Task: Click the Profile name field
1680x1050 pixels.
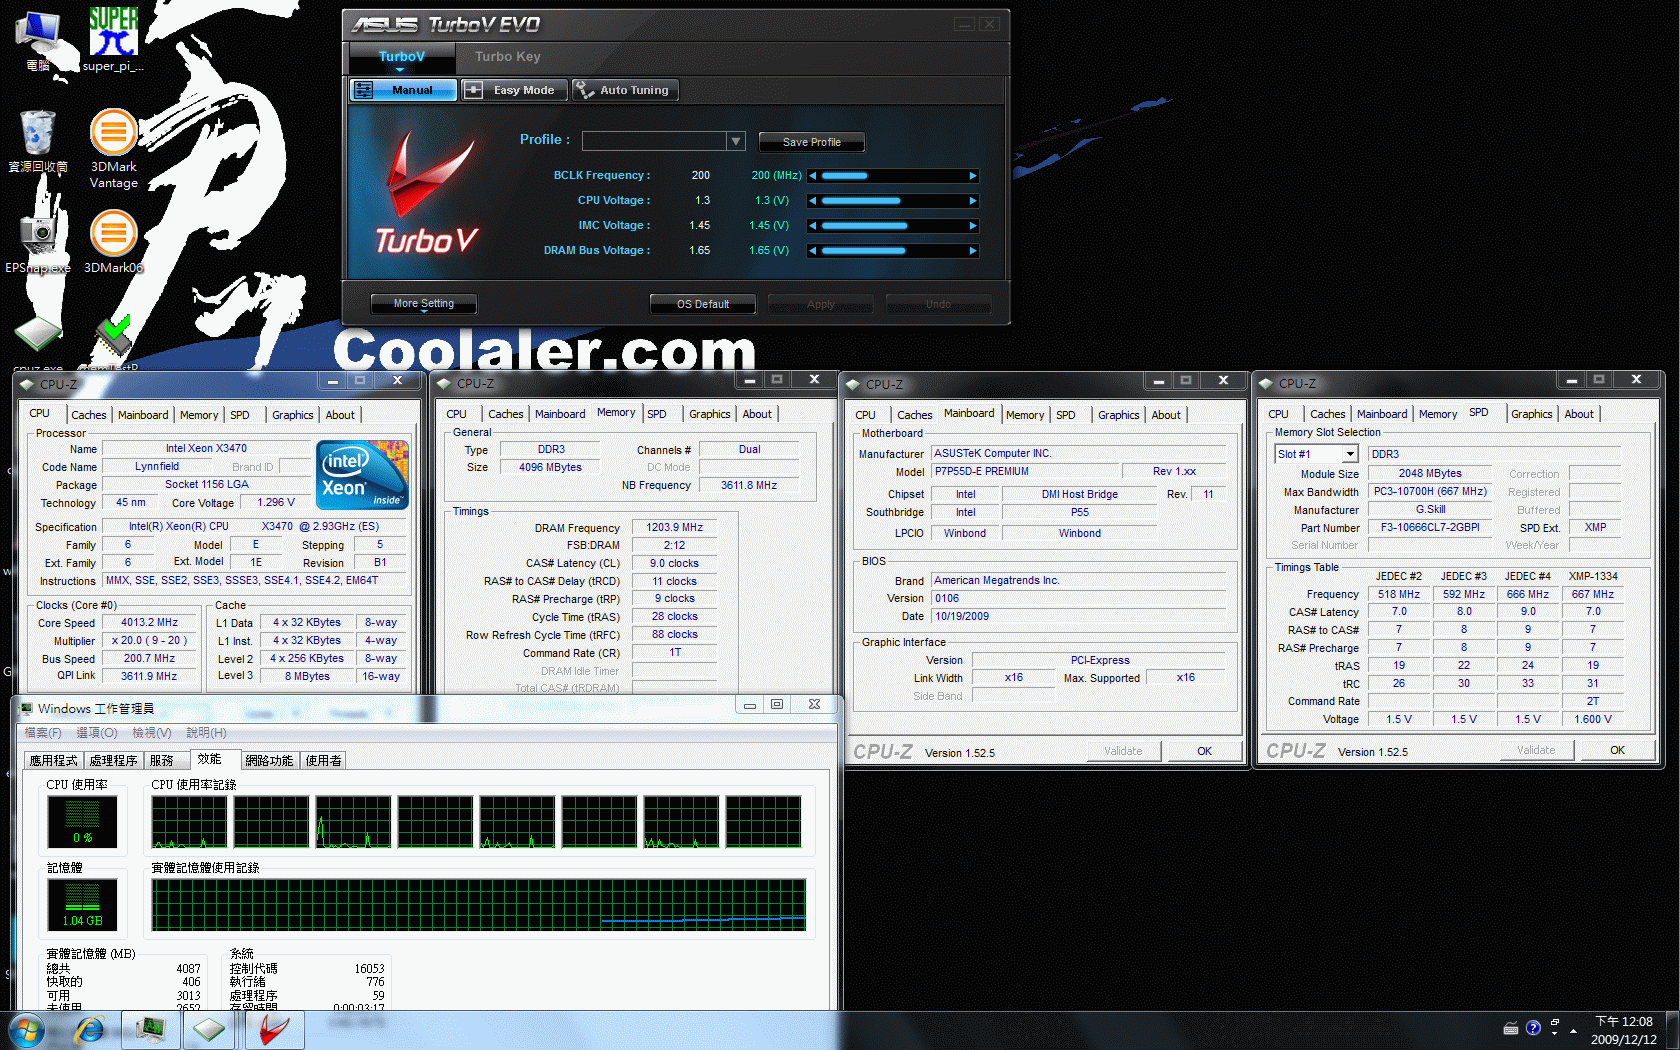Action: (x=655, y=141)
